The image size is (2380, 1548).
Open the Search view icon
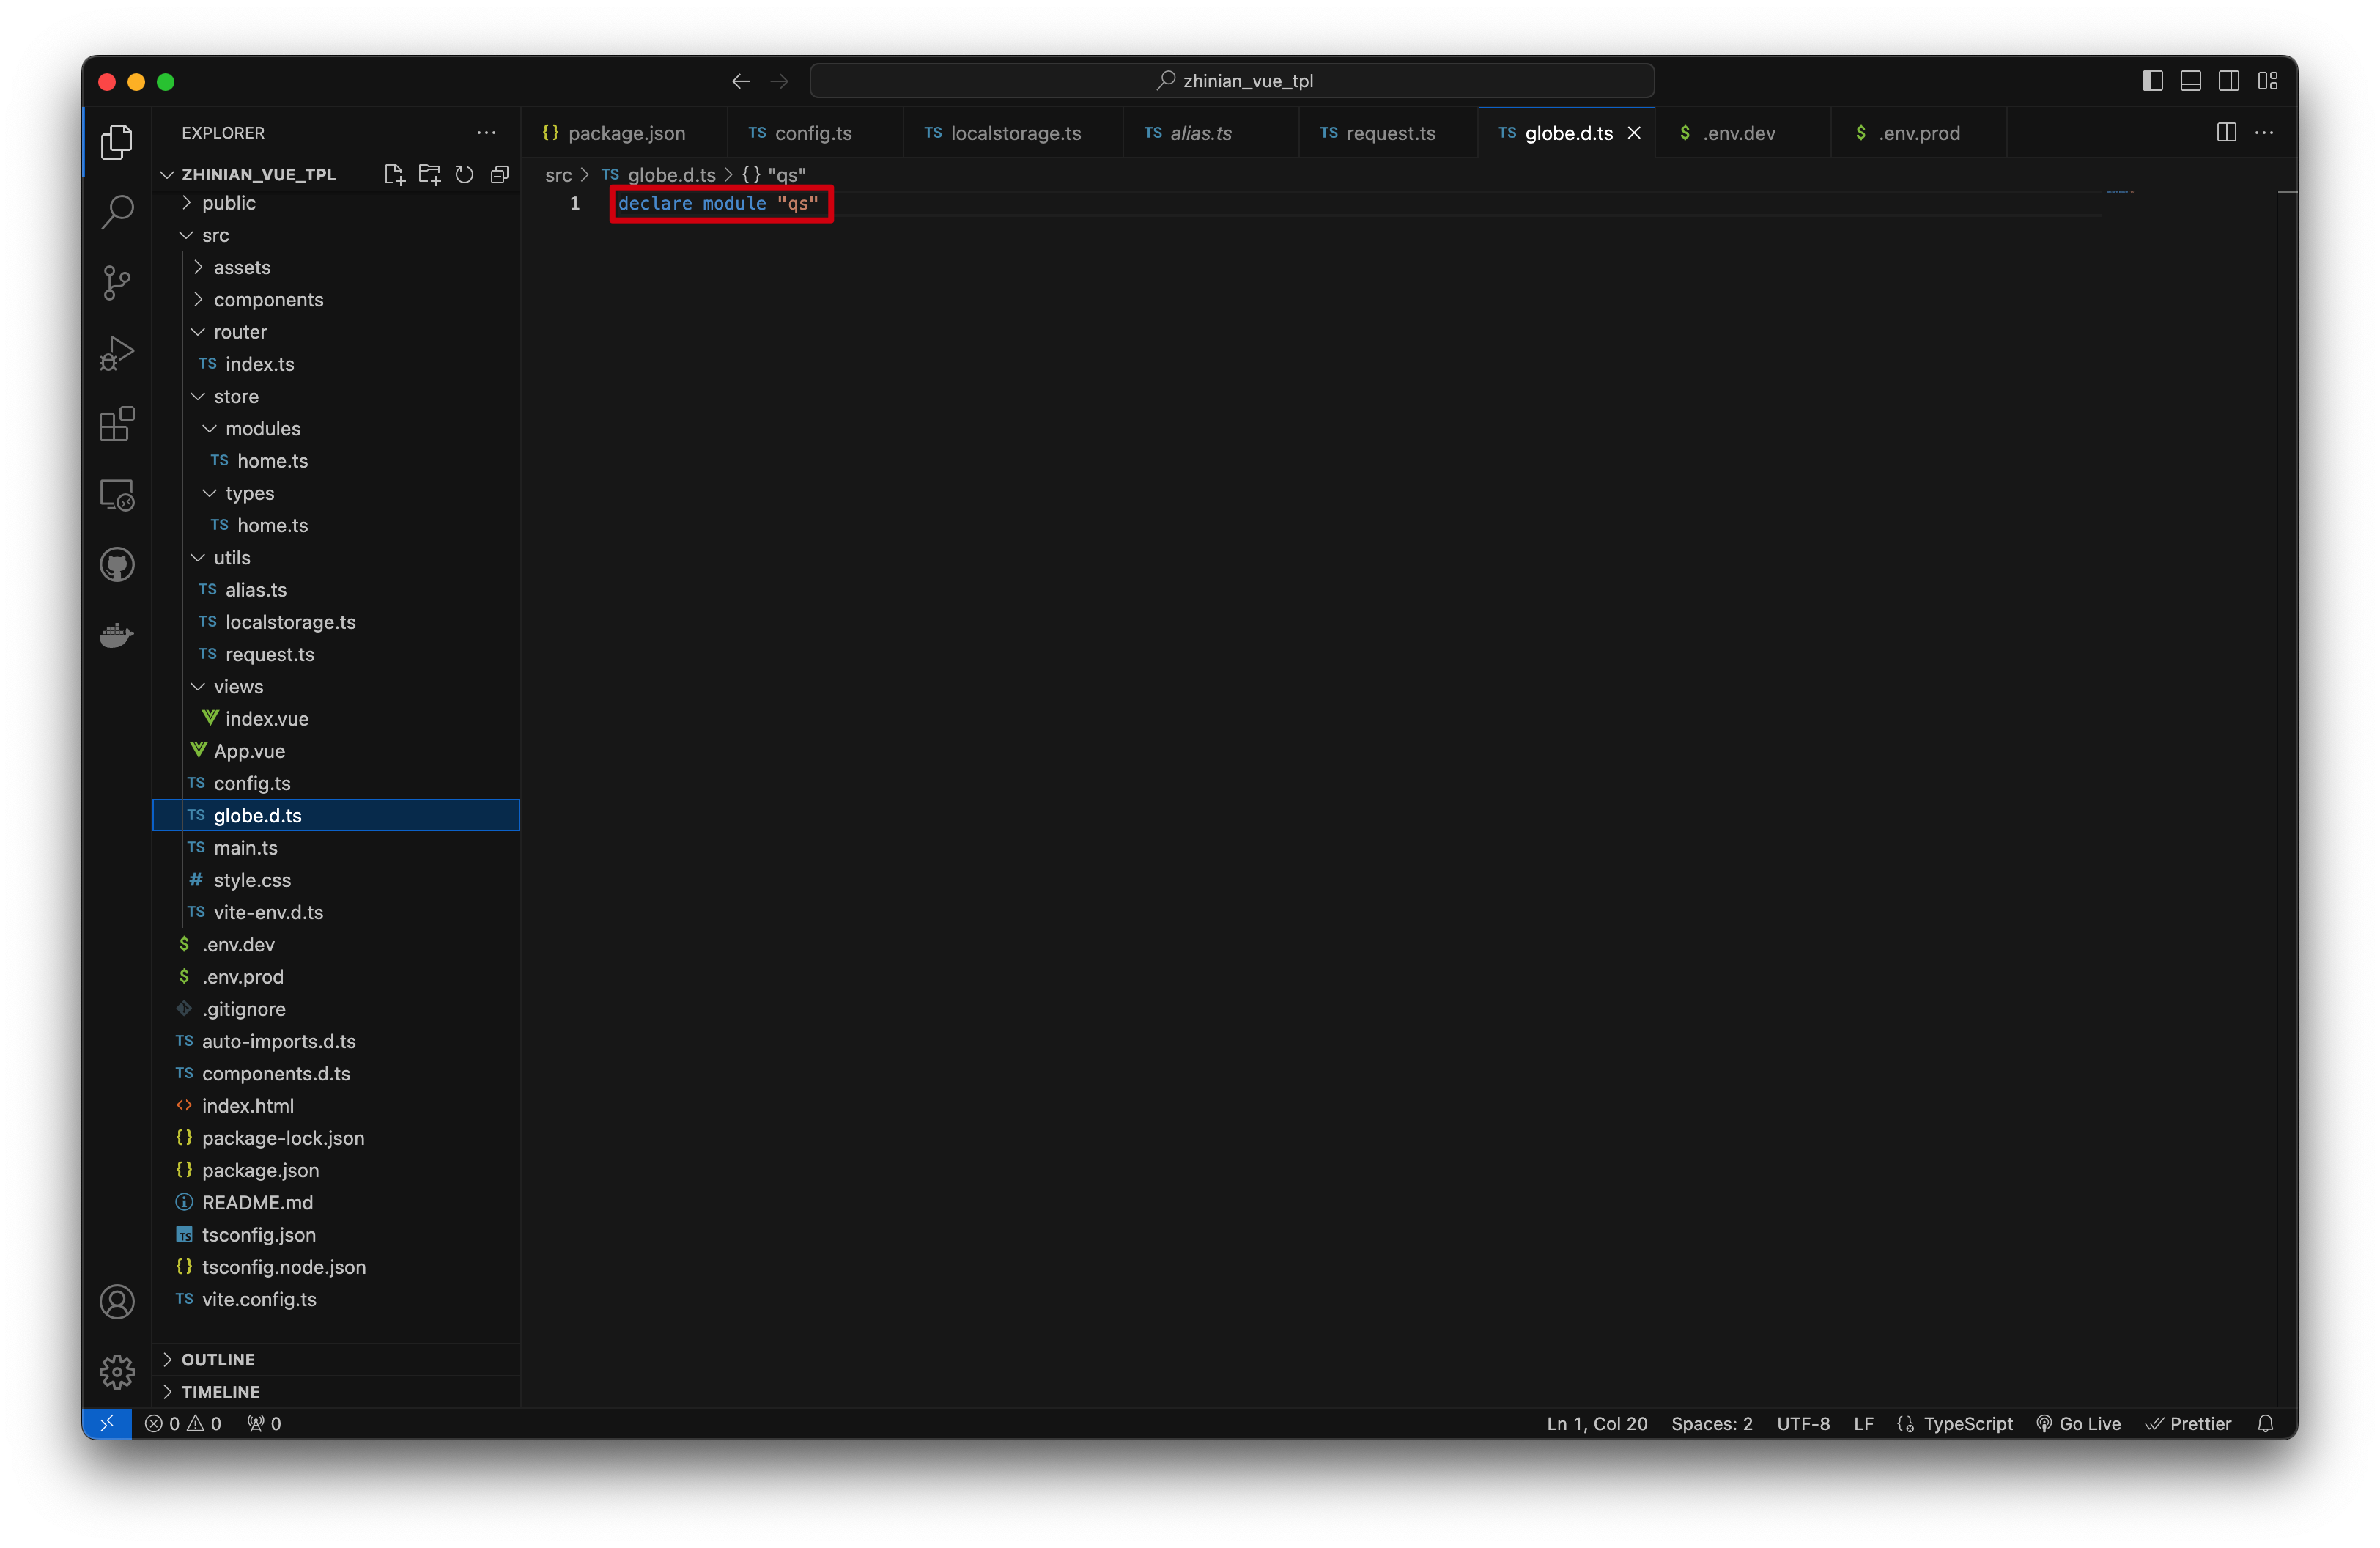[x=117, y=212]
